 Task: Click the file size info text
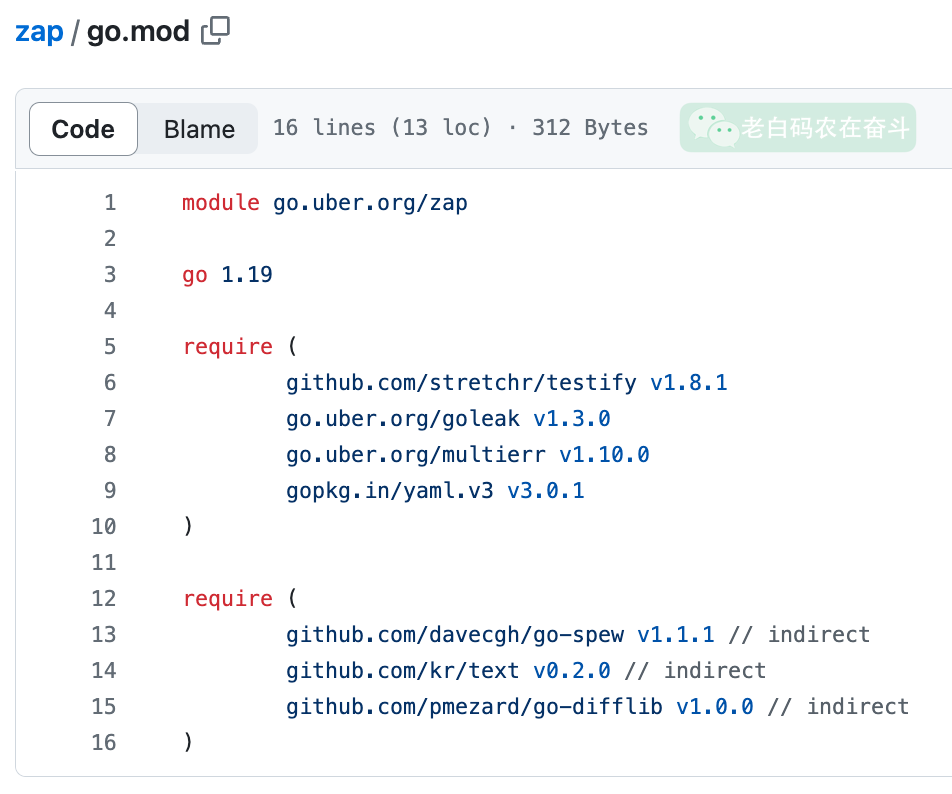tap(460, 128)
